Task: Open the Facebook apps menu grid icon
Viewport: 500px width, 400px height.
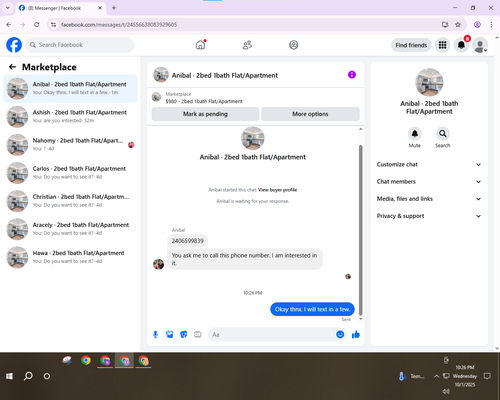Action: pyautogui.click(x=442, y=45)
